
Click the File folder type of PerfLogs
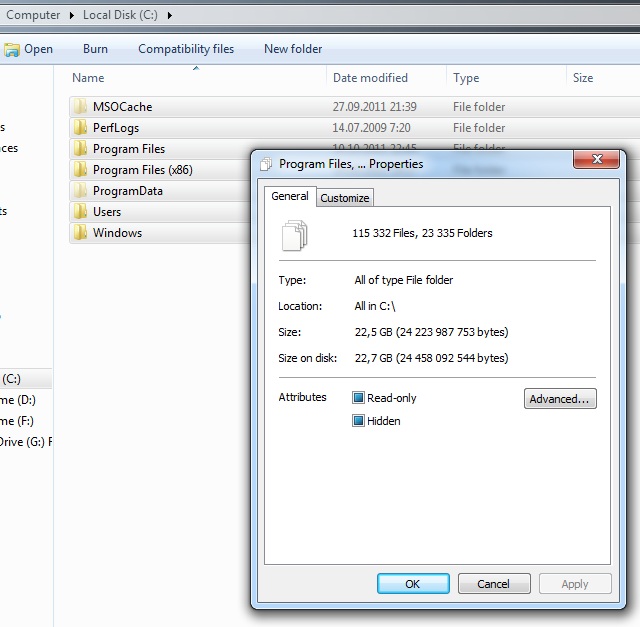[x=479, y=128]
